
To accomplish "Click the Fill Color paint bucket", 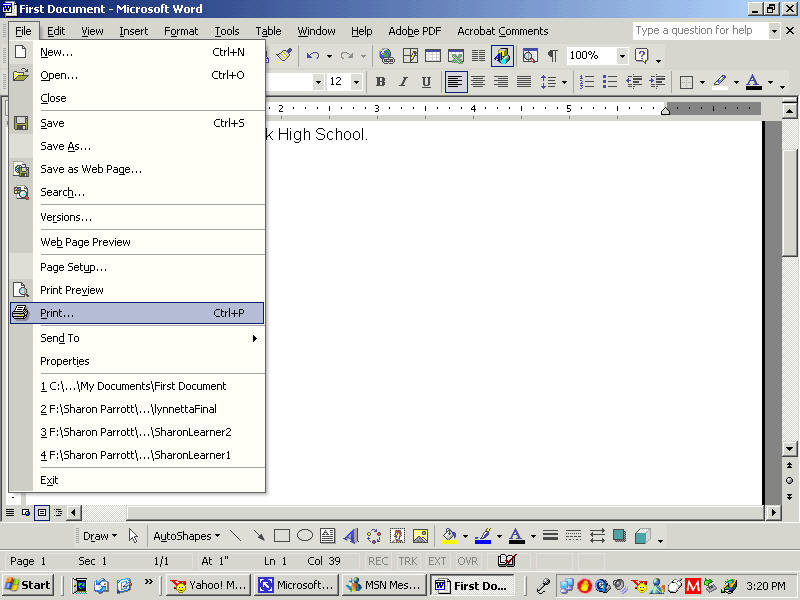I will (x=449, y=536).
